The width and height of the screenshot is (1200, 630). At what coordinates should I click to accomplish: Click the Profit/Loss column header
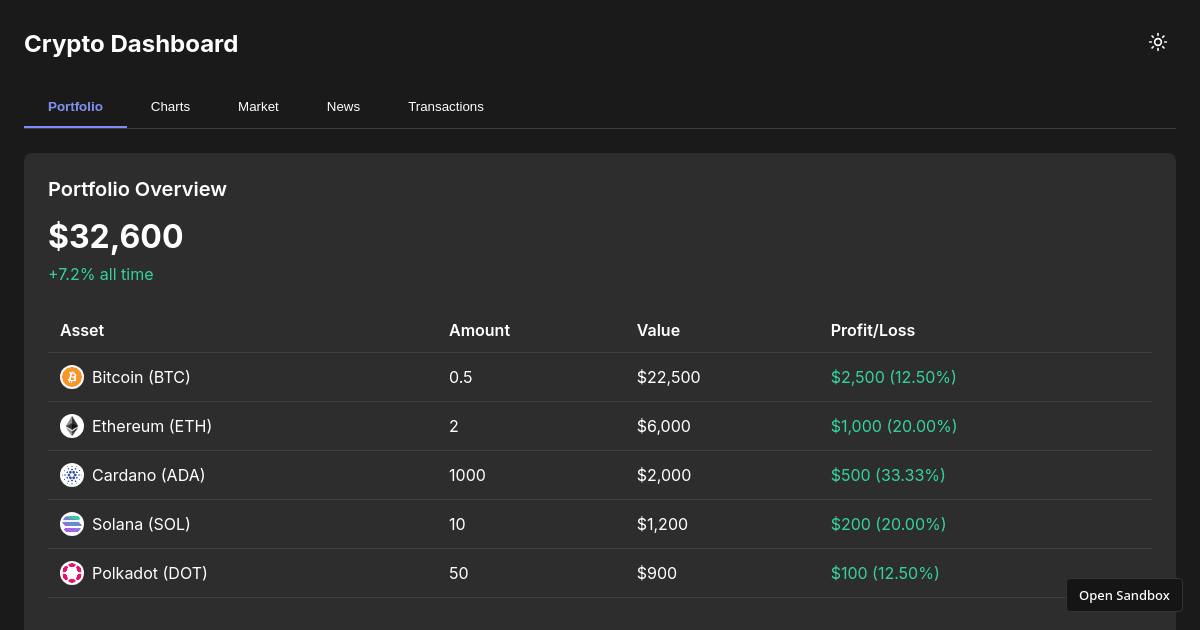[873, 330]
